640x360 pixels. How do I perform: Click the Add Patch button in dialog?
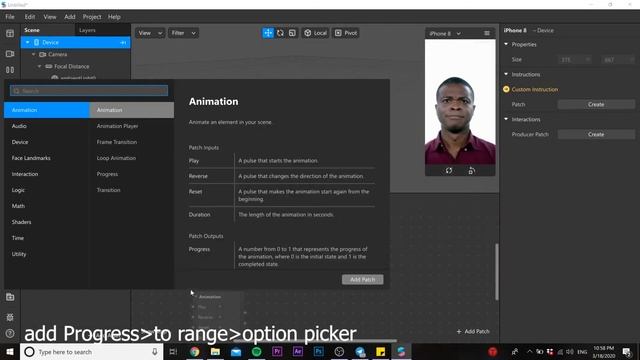pos(362,280)
